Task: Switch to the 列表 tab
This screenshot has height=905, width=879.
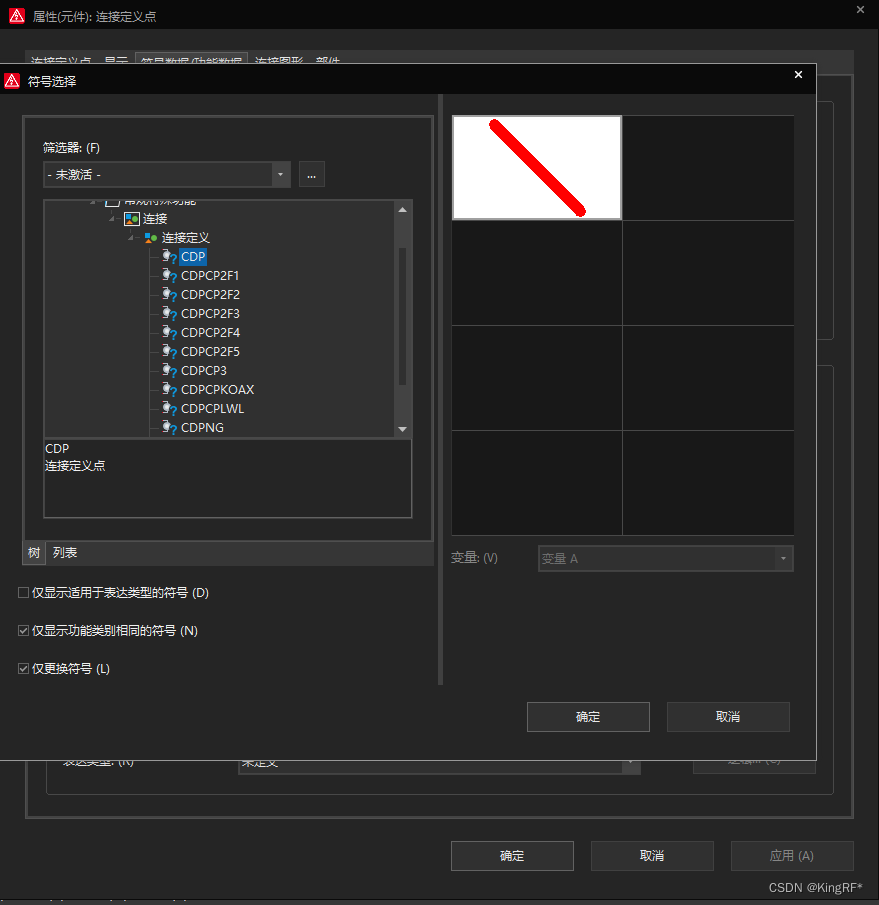Action: [x=65, y=553]
